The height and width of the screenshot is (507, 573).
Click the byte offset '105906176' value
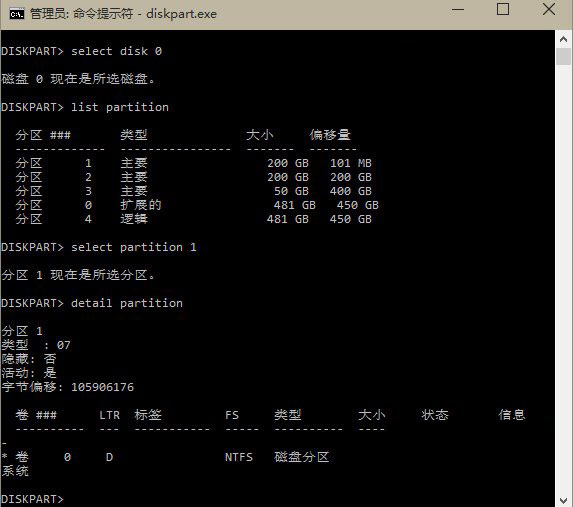pyautogui.click(x=103, y=387)
